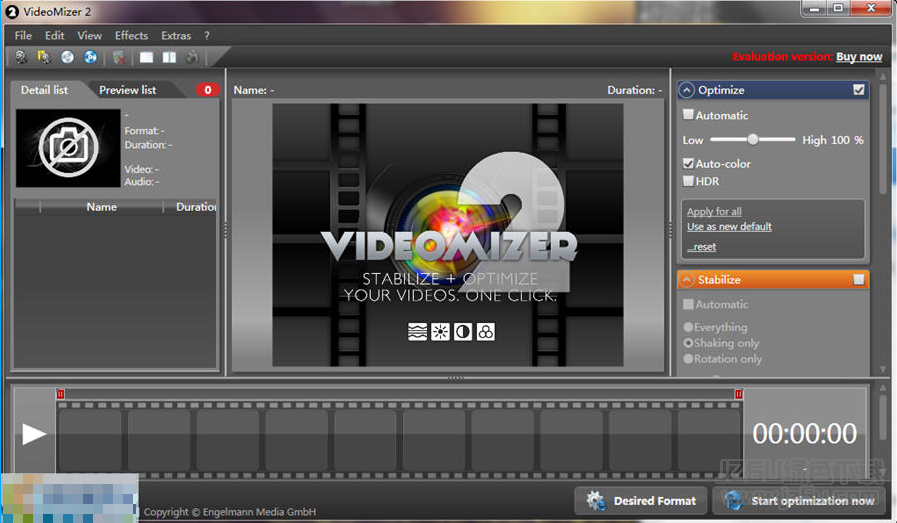Click the slider track near High

pyautogui.click(x=787, y=139)
